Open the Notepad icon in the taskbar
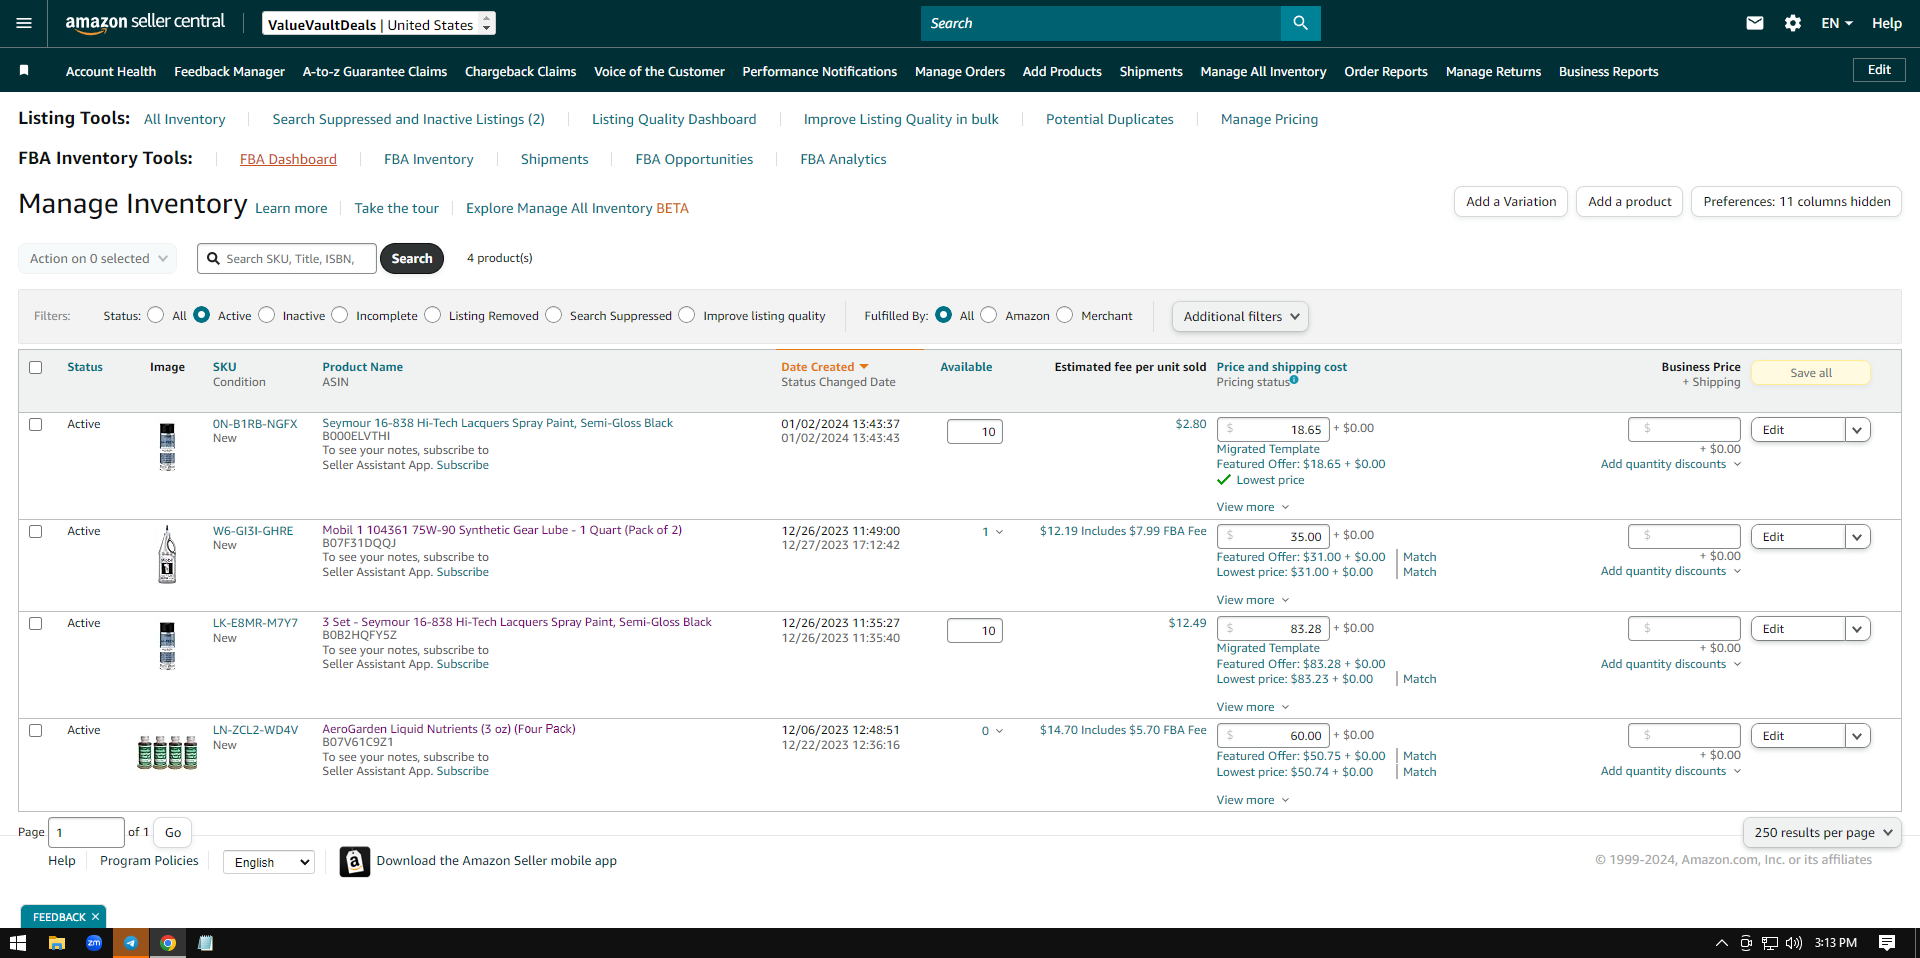Screen dimensions: 1920x958 pos(205,943)
